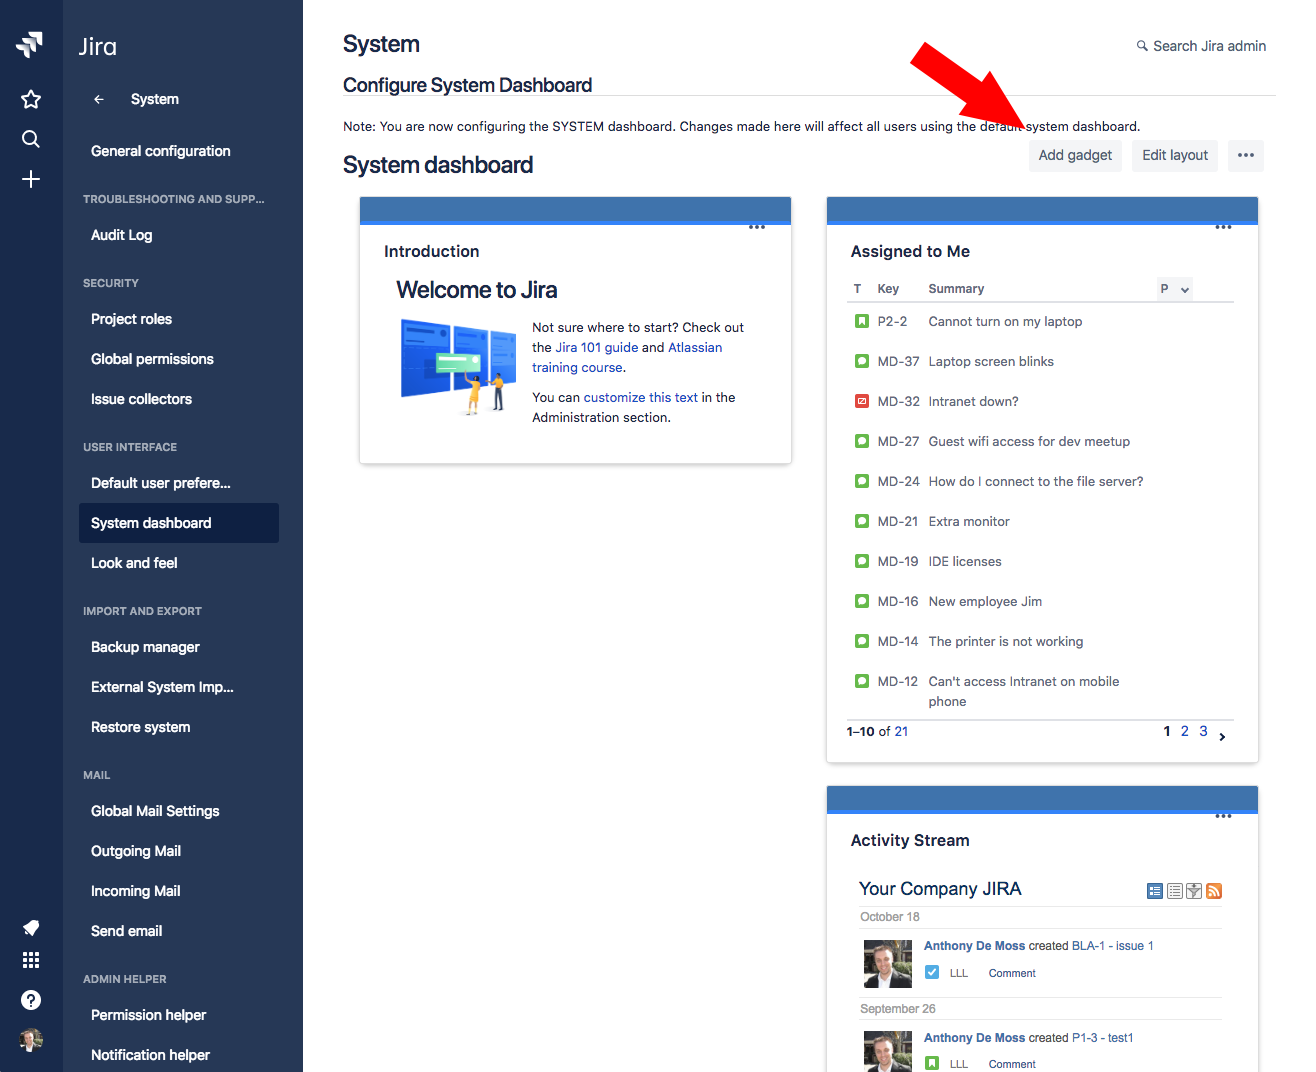Open starred and recent items

31,99
